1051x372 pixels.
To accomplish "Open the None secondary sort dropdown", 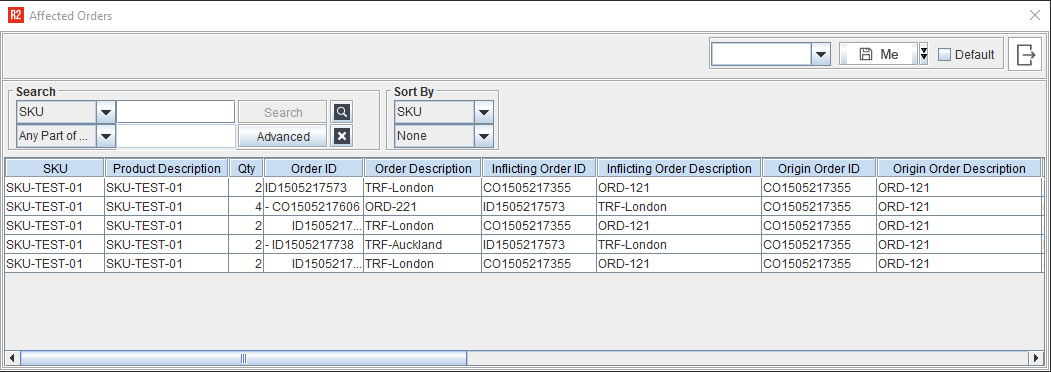I will (484, 136).
